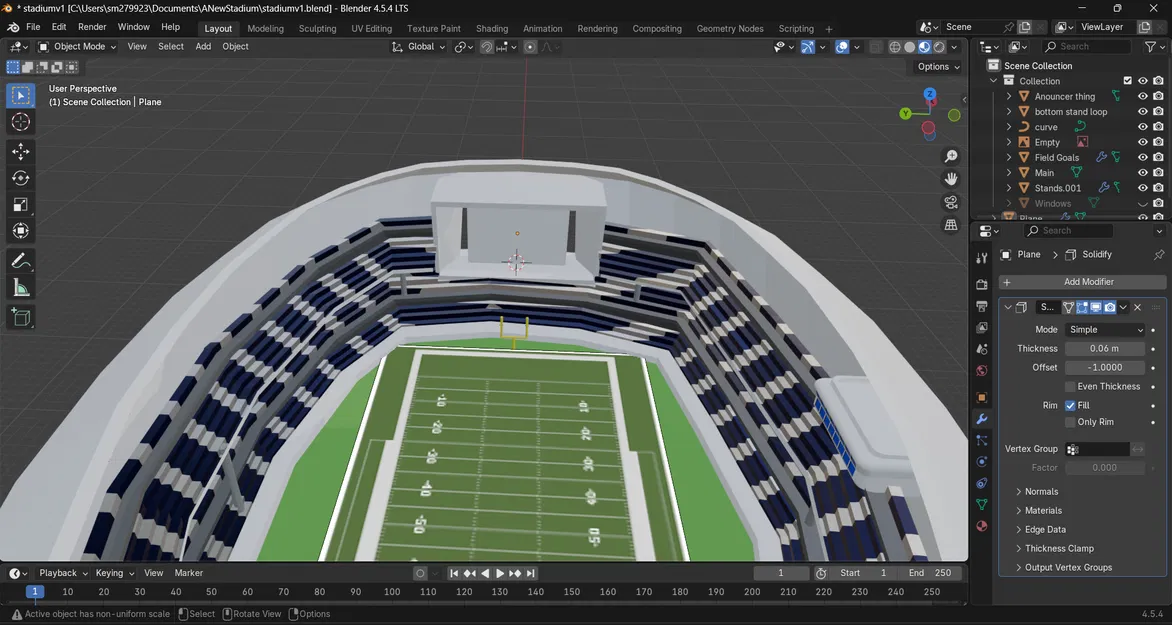Select the Add Cube tool
This screenshot has width=1172, height=625.
coord(21,318)
